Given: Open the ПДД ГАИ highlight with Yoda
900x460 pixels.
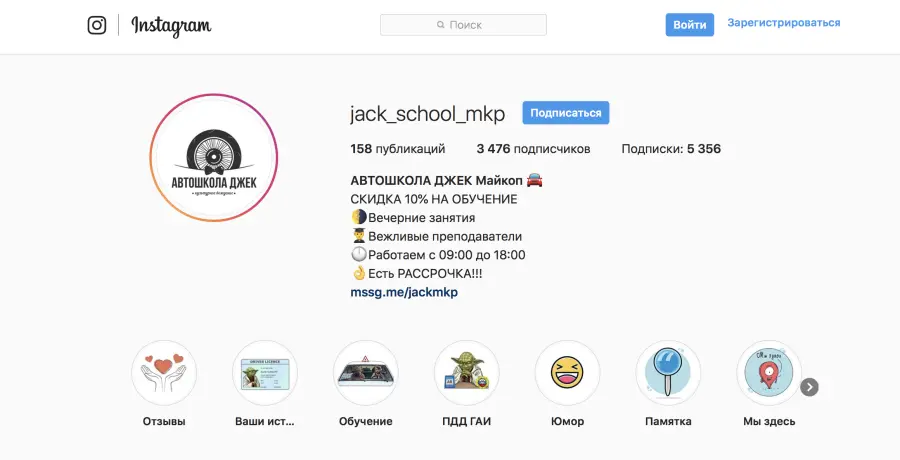Looking at the screenshot, I should pos(467,373).
